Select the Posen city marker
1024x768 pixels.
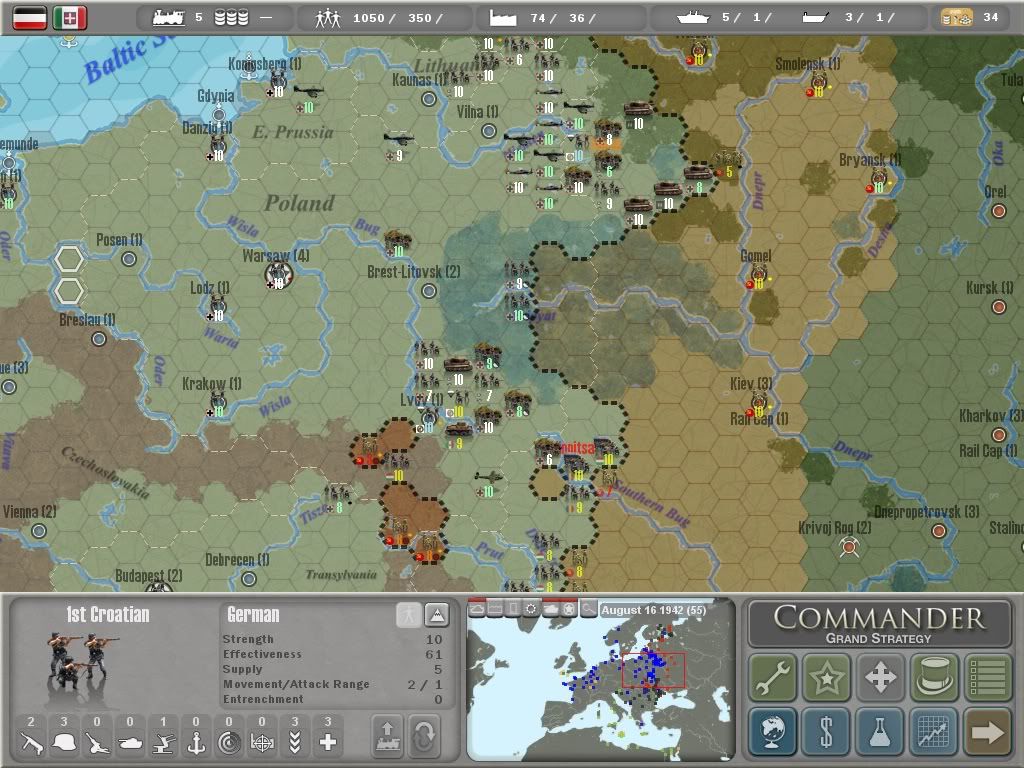[x=129, y=259]
